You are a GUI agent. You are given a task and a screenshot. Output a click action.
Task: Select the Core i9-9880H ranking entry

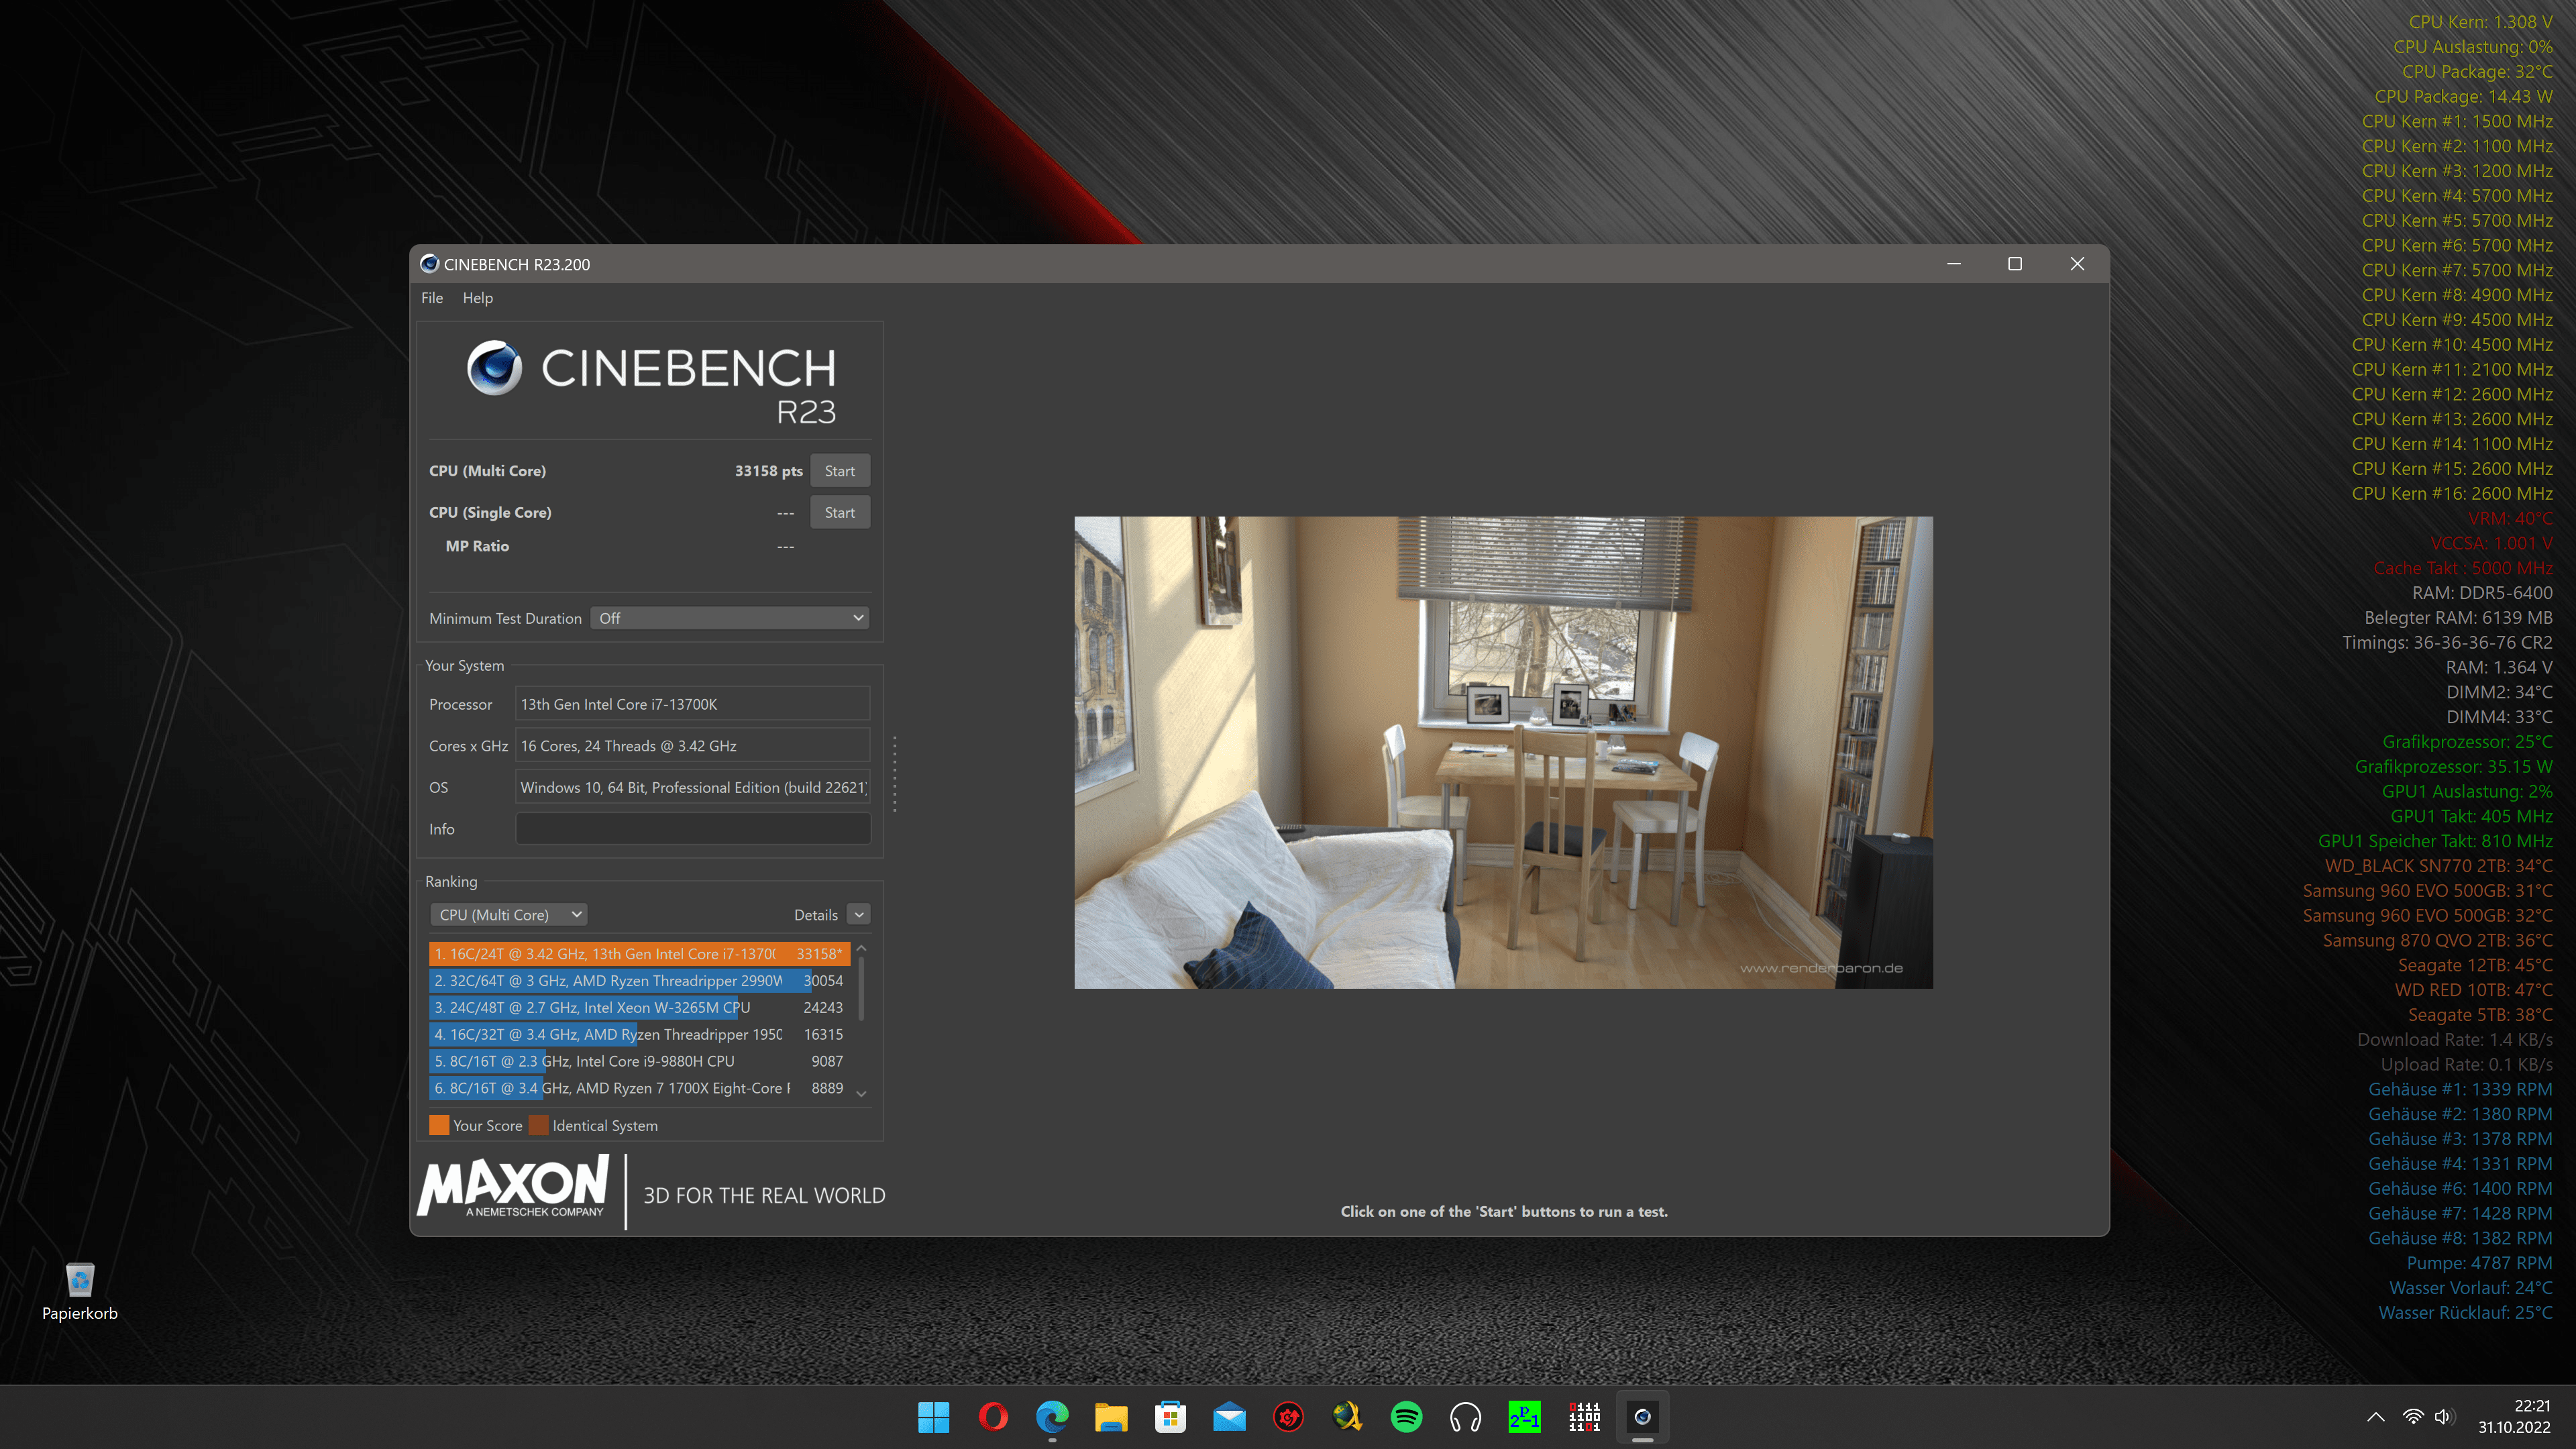(x=640, y=1061)
